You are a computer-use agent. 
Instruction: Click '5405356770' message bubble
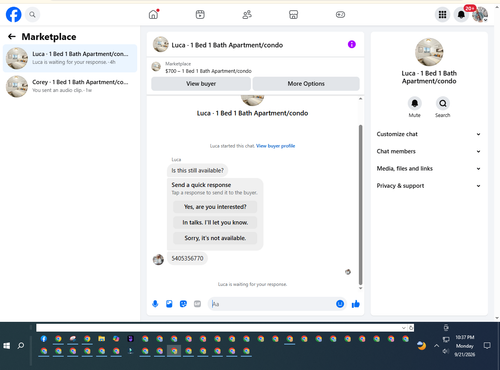pos(187,258)
